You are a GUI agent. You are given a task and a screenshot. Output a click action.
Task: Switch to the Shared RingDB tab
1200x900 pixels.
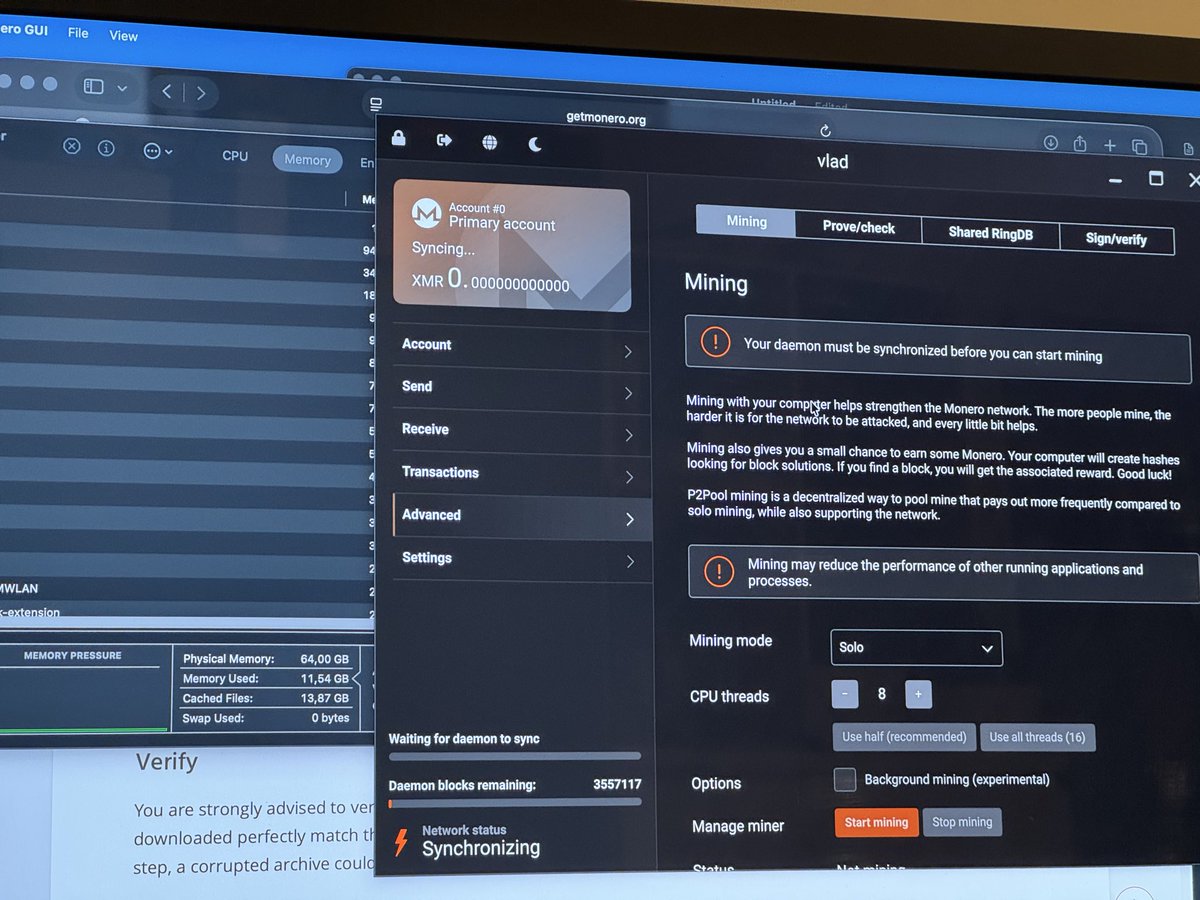[990, 233]
